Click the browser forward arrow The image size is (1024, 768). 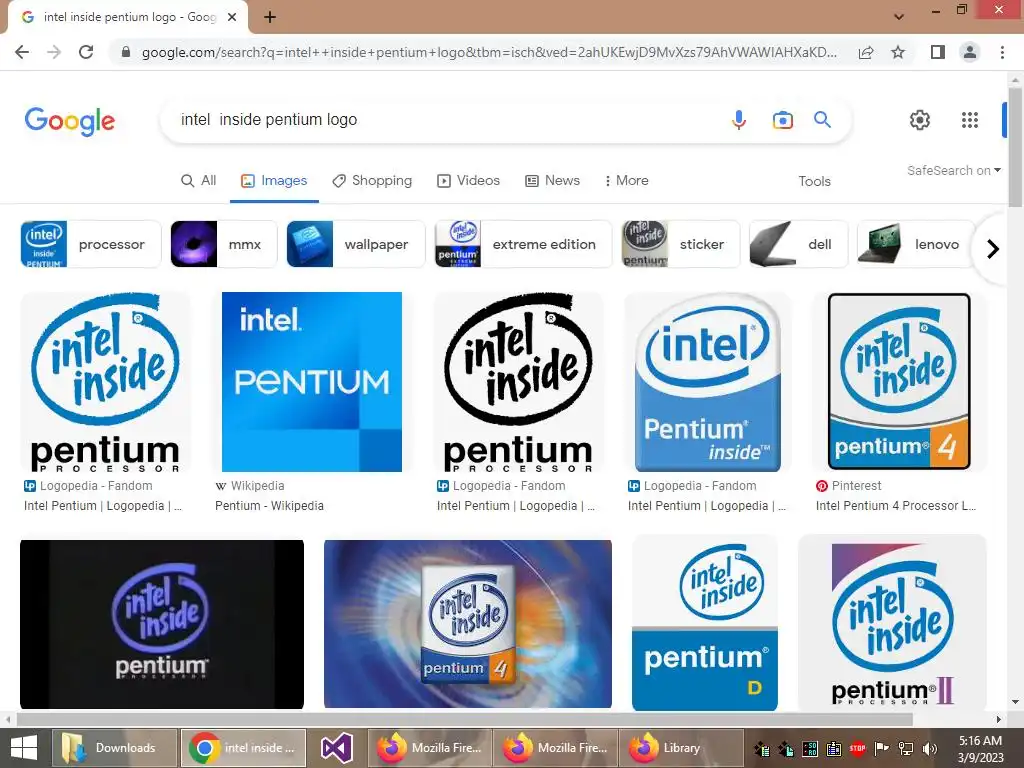54,52
